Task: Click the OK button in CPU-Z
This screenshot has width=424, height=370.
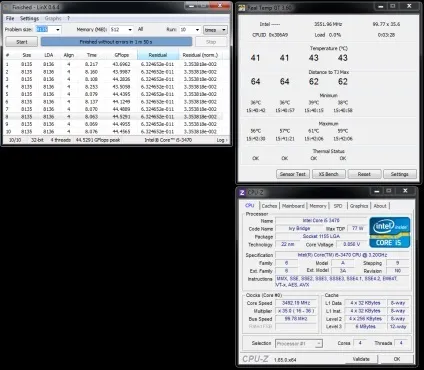Action: [x=397, y=359]
